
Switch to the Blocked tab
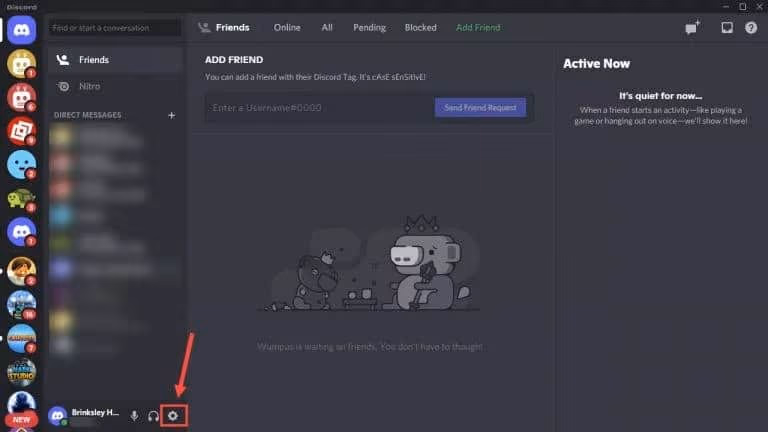coord(420,28)
